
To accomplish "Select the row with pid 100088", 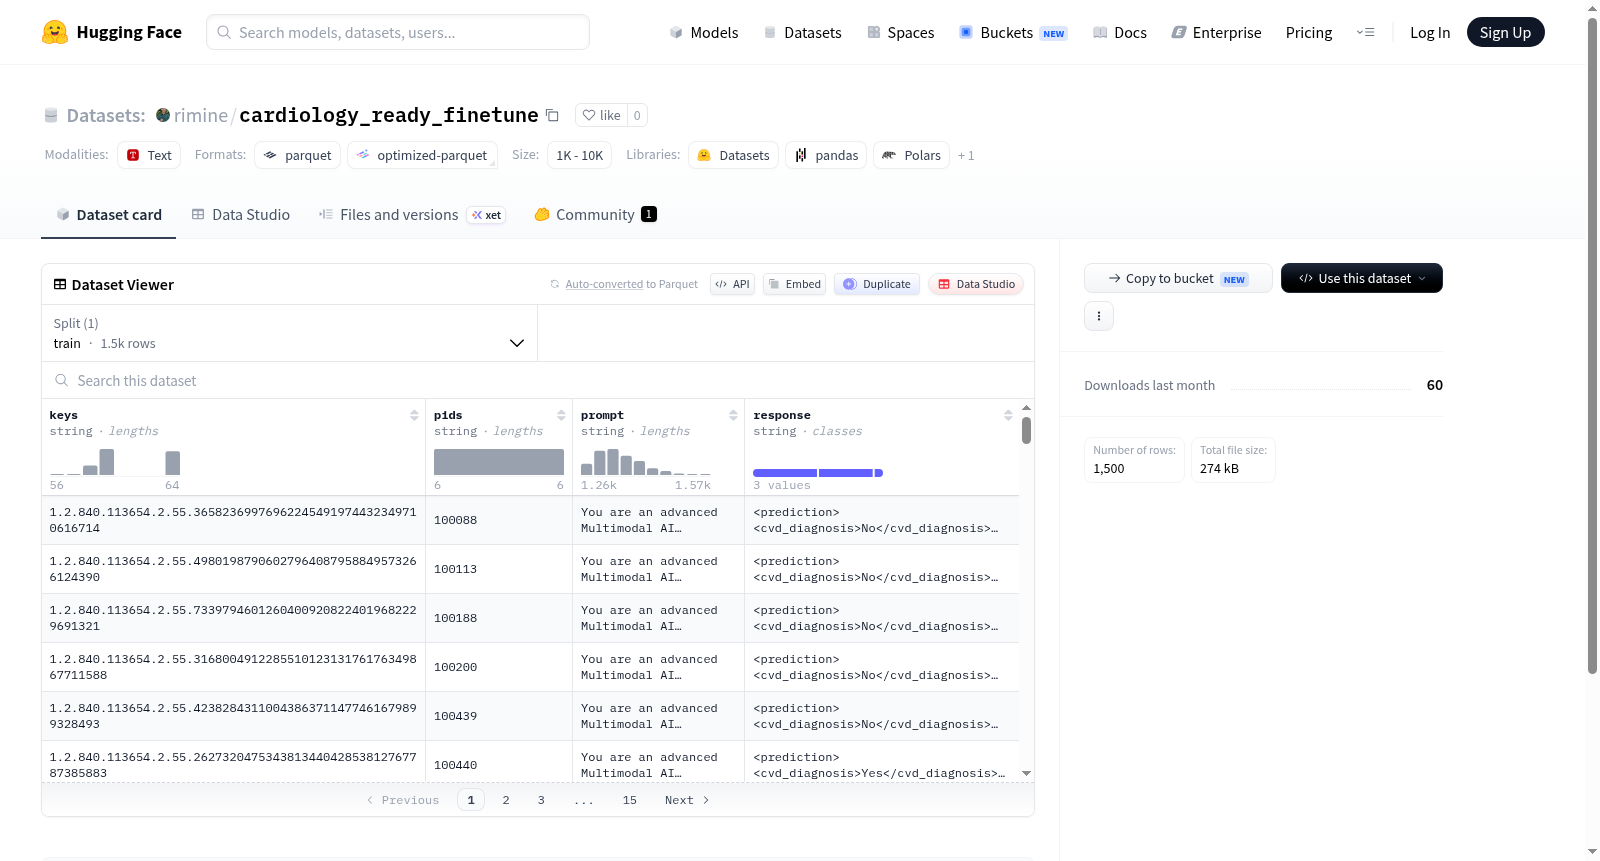I will click(x=530, y=520).
